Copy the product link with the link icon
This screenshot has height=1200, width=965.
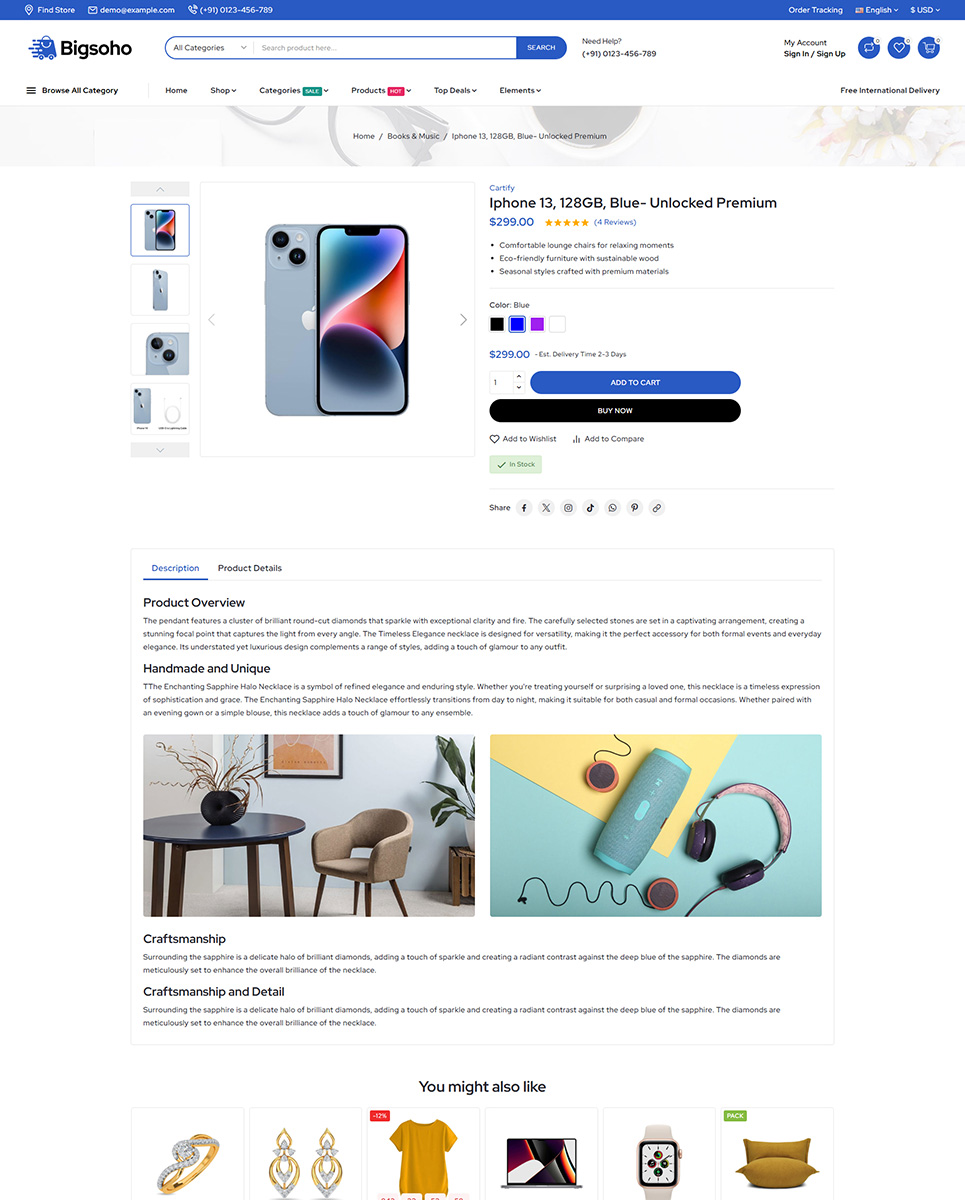click(x=656, y=508)
